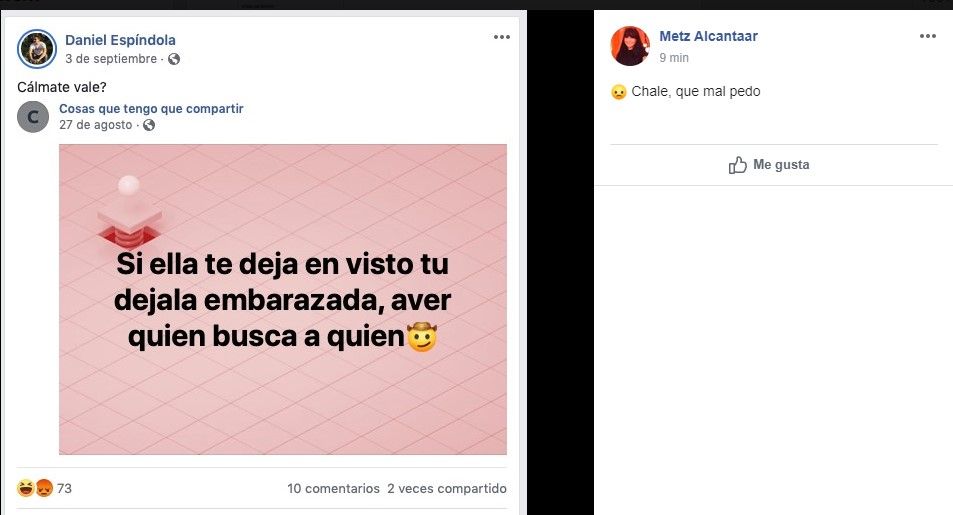Viewport: 953px width, 515px height.
Task: Open the 3 de septiembre timestamp
Action: click(111, 59)
